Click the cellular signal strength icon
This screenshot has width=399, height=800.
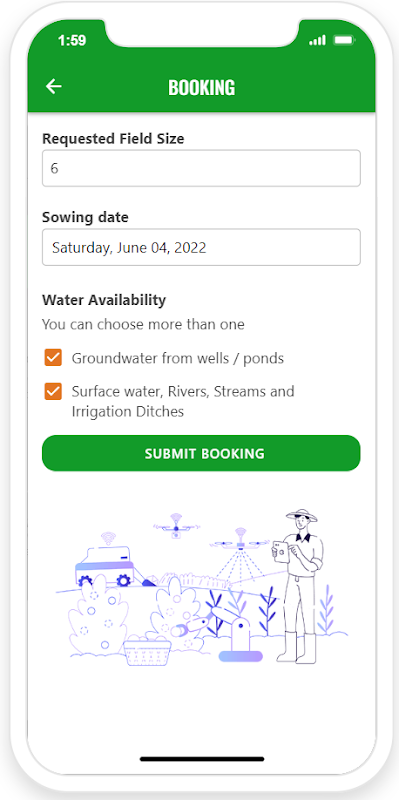[317, 40]
